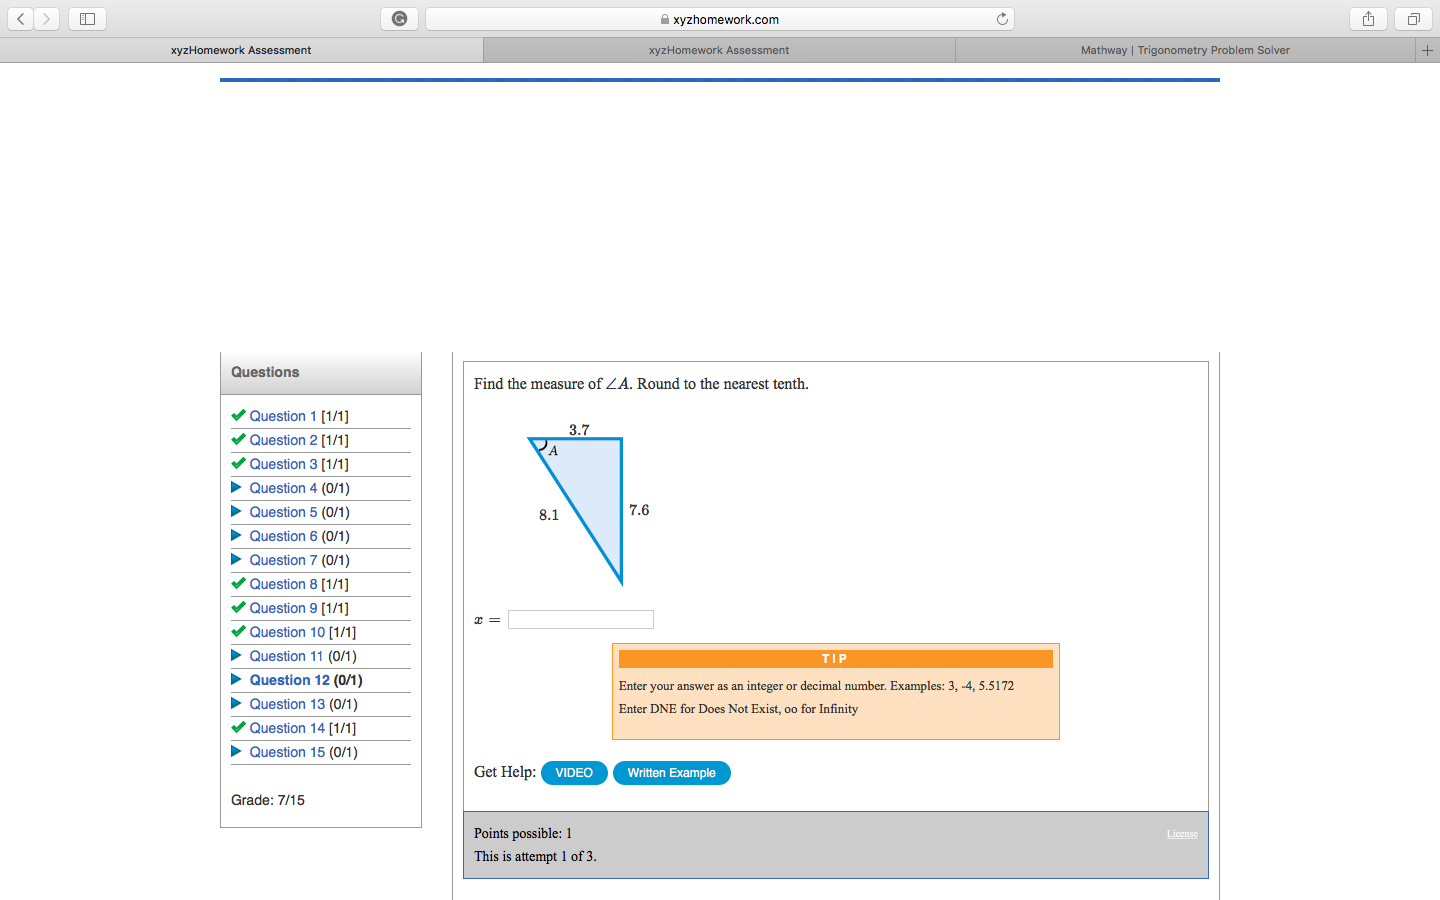This screenshot has width=1440, height=900.
Task: Open the tab overview icon
Action: coord(1412,18)
